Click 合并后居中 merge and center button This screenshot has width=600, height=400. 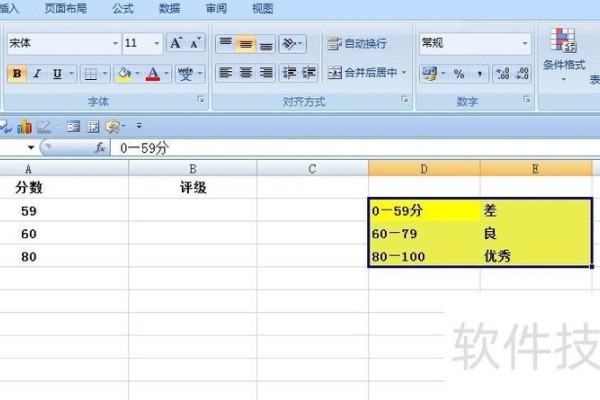click(362, 72)
